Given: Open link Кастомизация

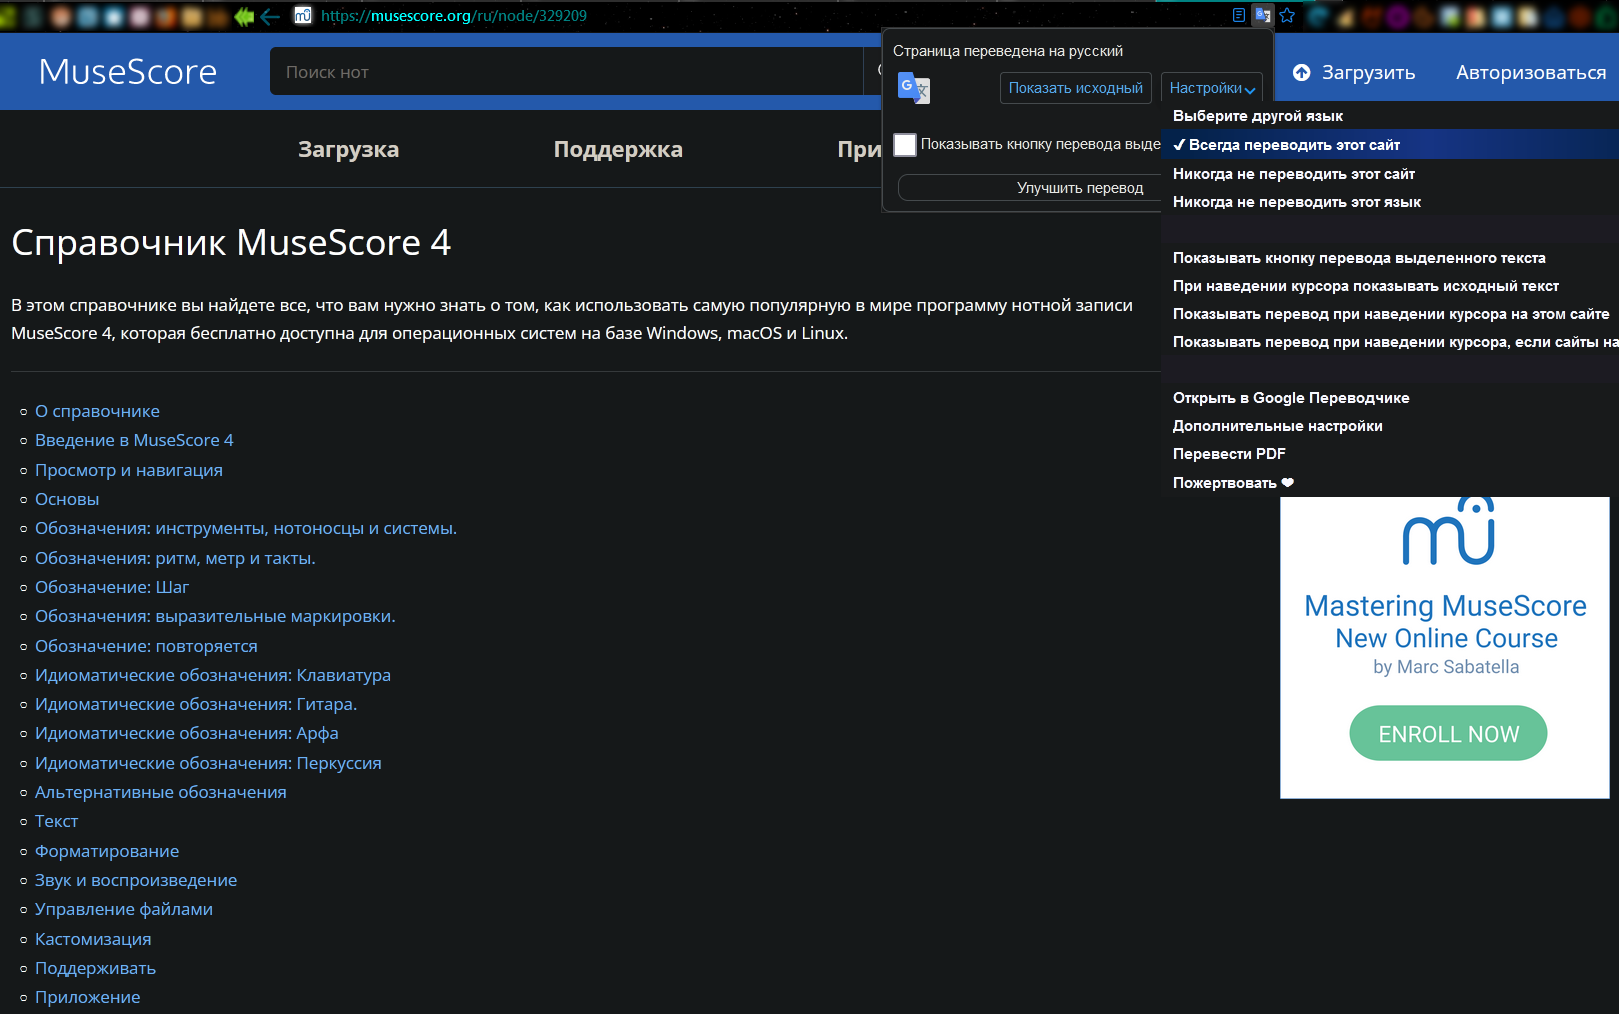Looking at the screenshot, I should (93, 939).
